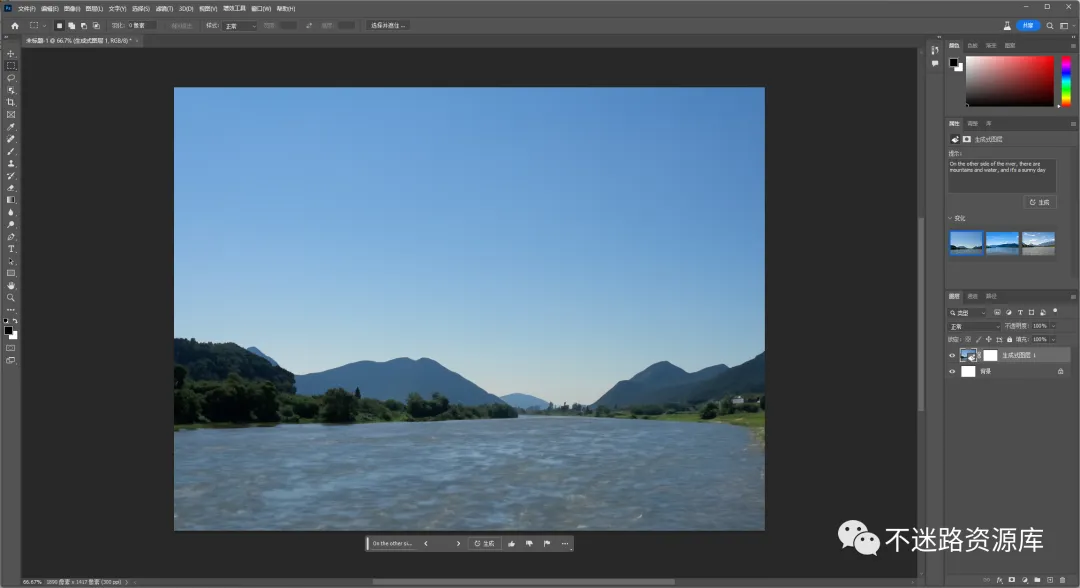
Task: Open the 选择(S) menu
Action: coord(141,9)
